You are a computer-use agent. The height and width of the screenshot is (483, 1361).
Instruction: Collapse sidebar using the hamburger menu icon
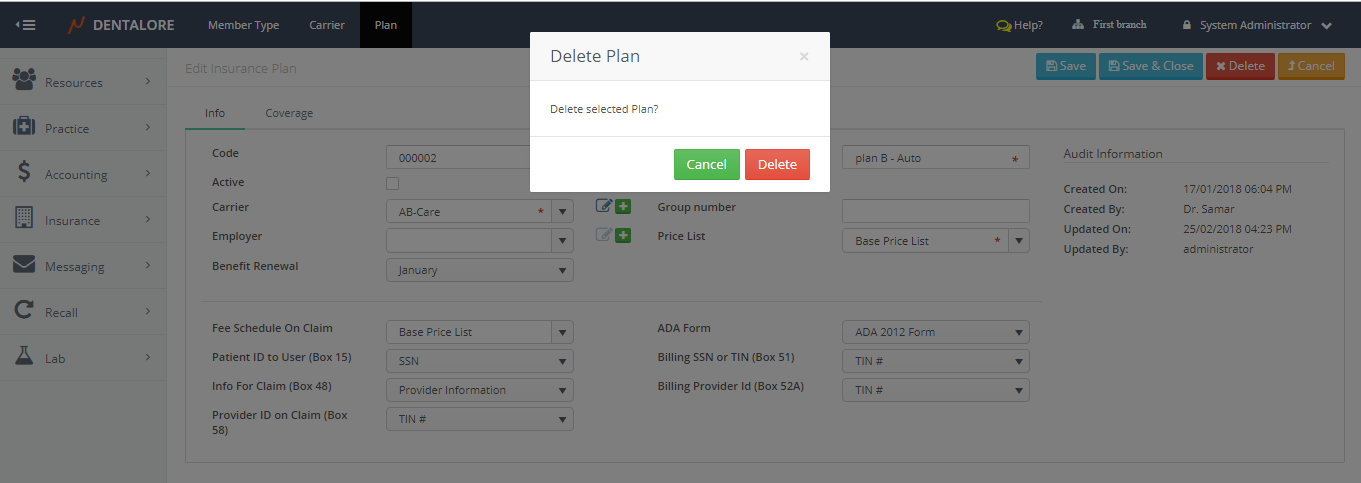point(28,25)
